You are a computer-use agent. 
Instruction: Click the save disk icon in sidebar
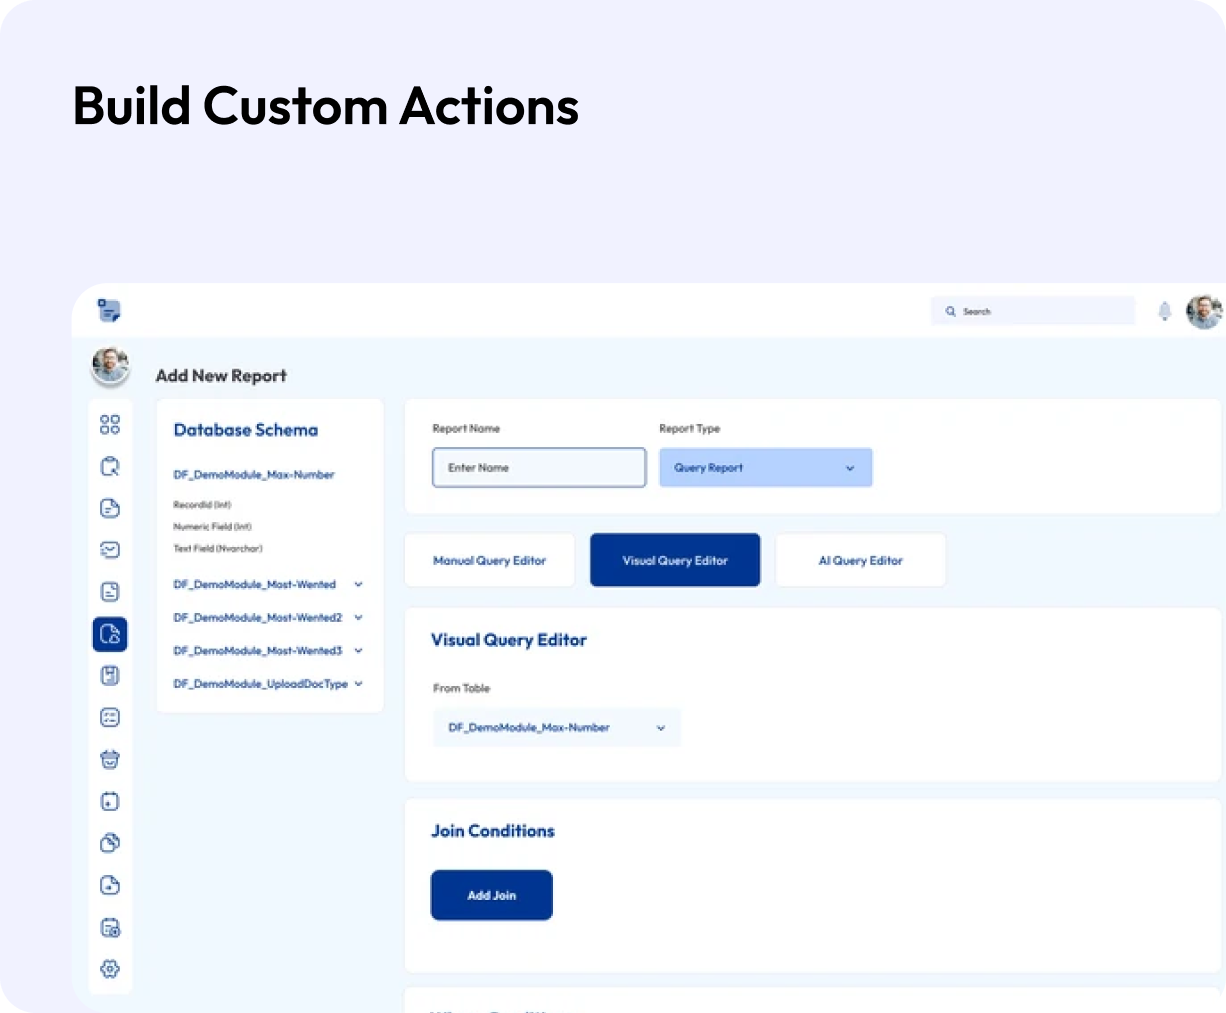click(110, 676)
